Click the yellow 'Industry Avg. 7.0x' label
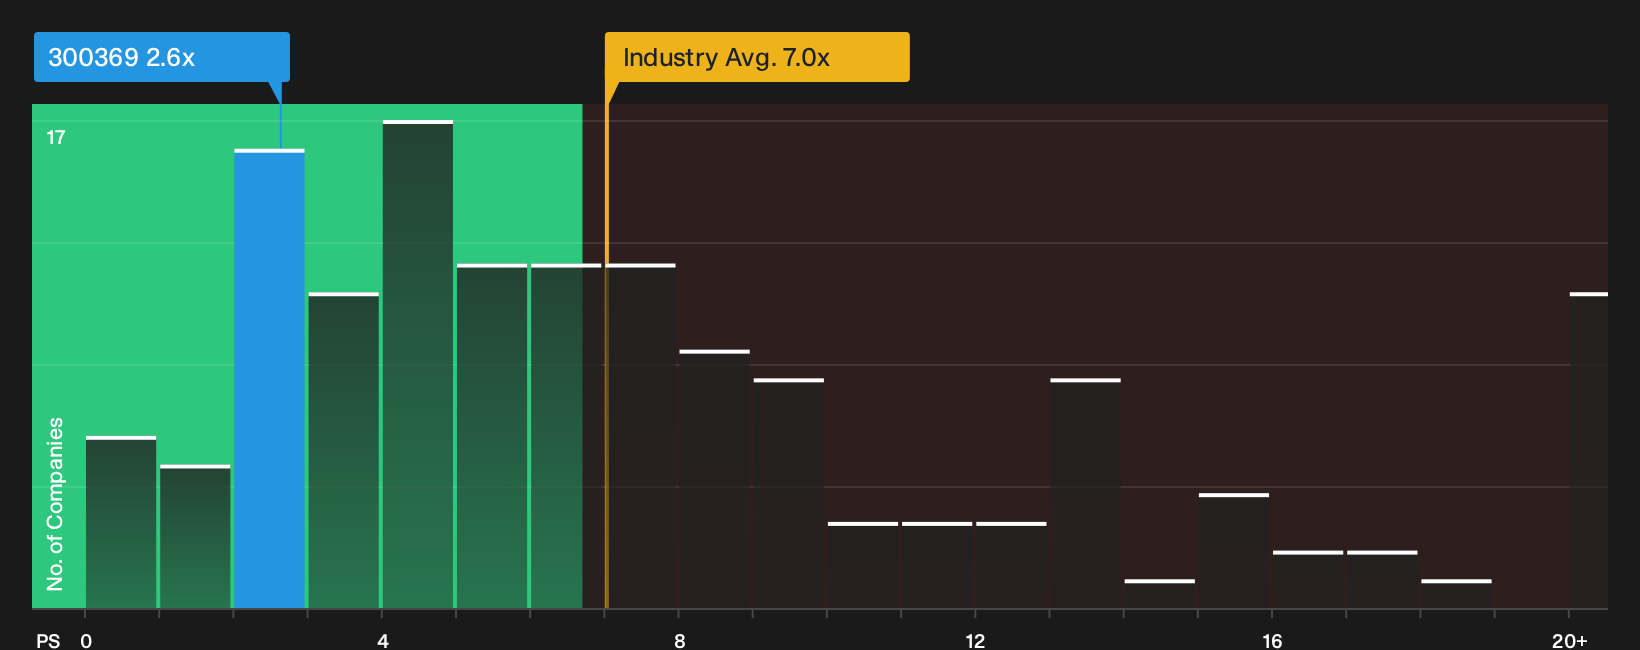The image size is (1640, 650). tap(757, 57)
